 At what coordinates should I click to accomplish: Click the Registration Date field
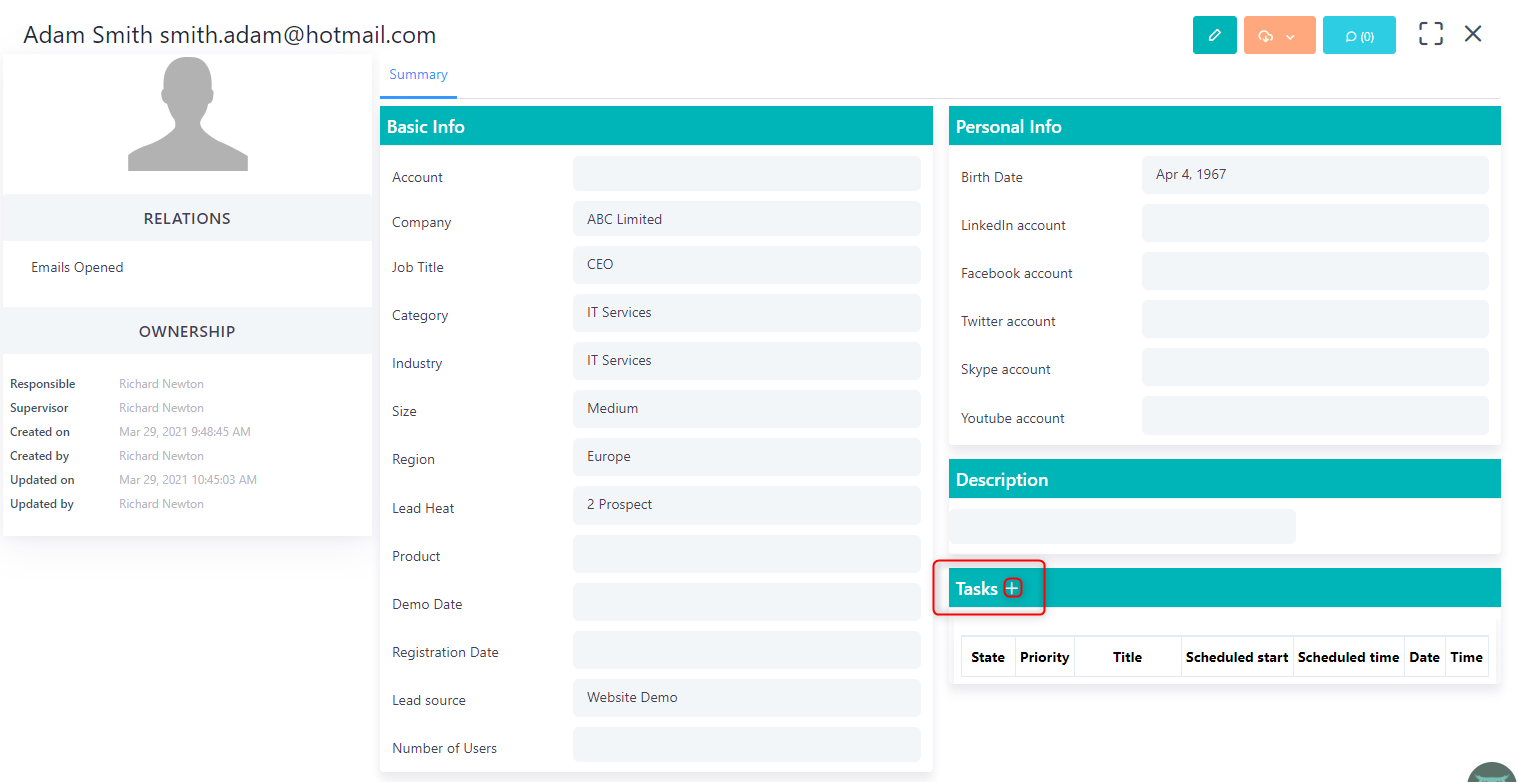746,650
